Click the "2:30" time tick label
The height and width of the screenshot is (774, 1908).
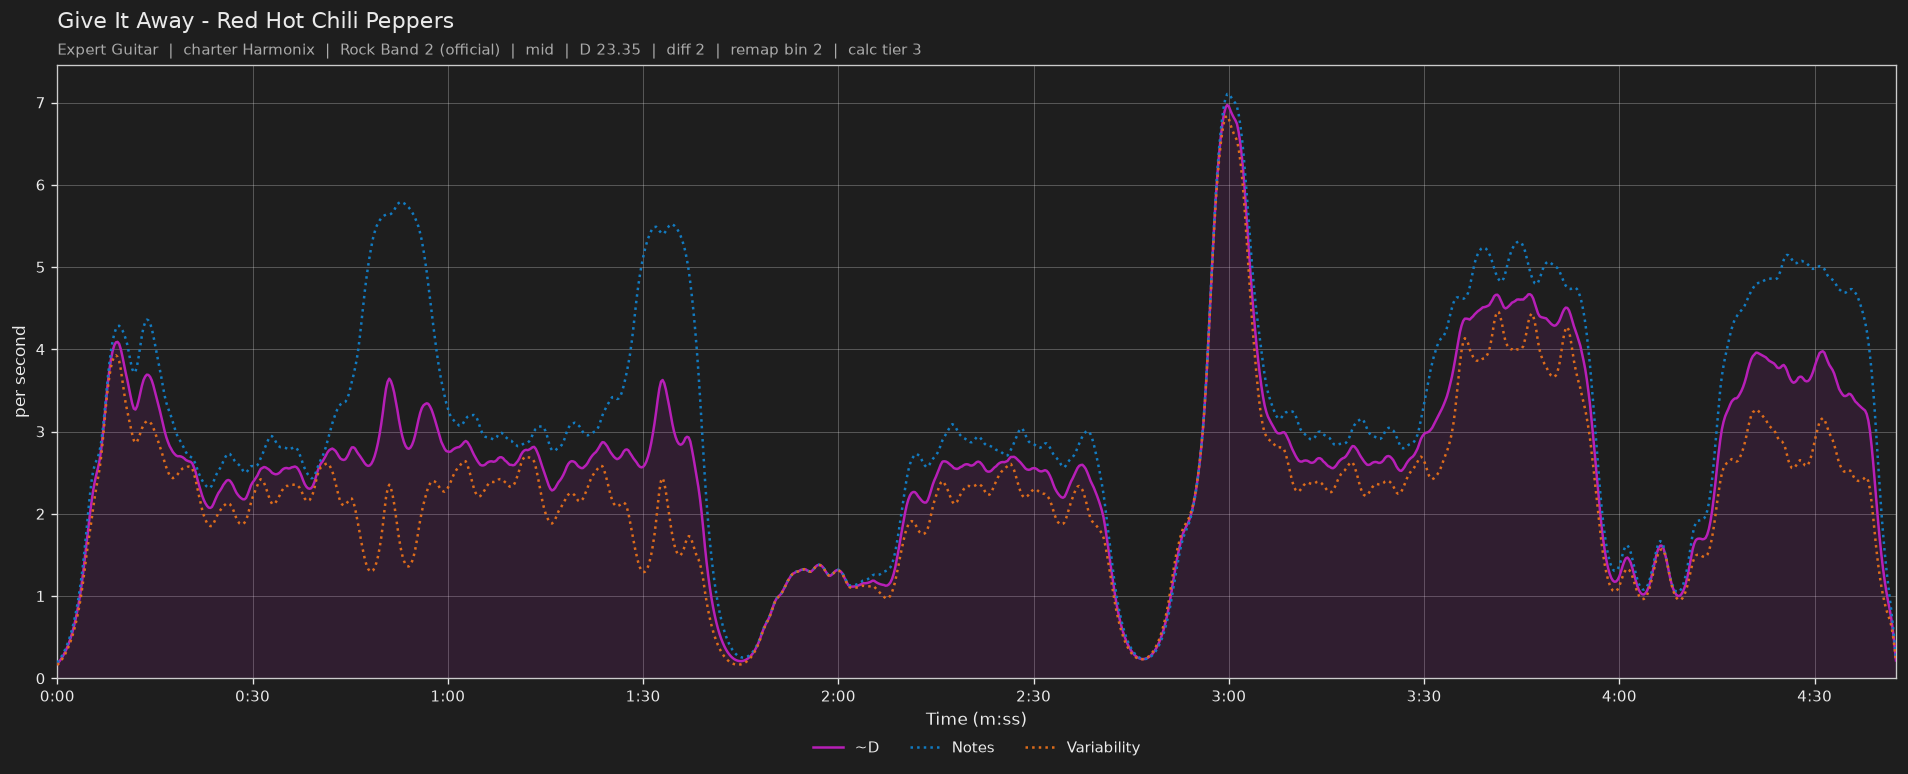coord(1033,697)
